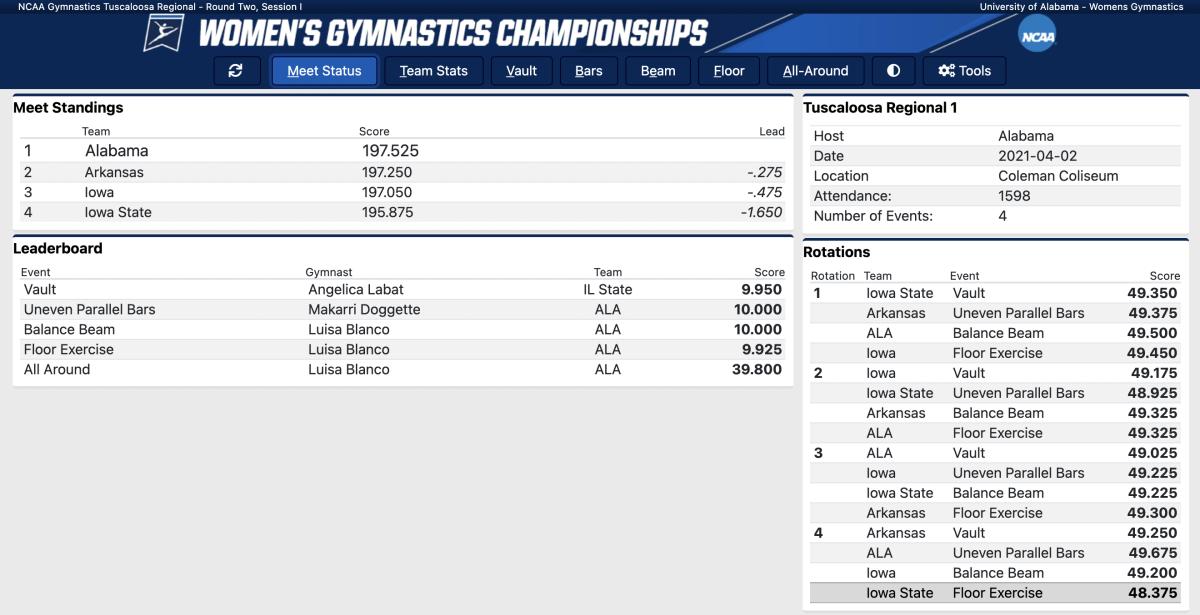Select the highlighted Iowa State Floor Exercise rotation
Screen dimensions: 1200x615
(997, 593)
